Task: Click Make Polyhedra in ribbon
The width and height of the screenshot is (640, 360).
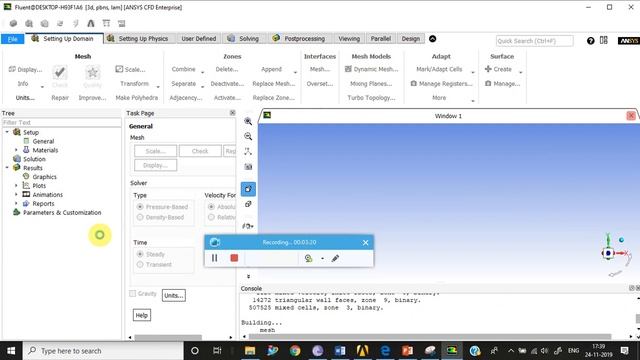Action: point(137,98)
